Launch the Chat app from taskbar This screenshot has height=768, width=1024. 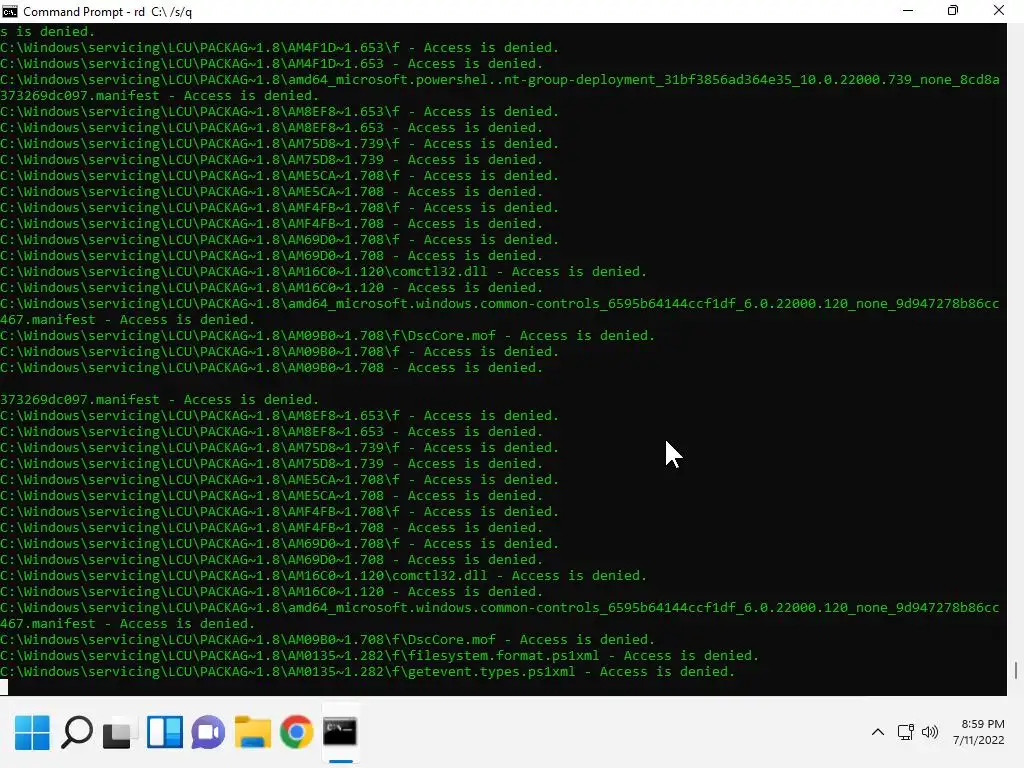(208, 732)
